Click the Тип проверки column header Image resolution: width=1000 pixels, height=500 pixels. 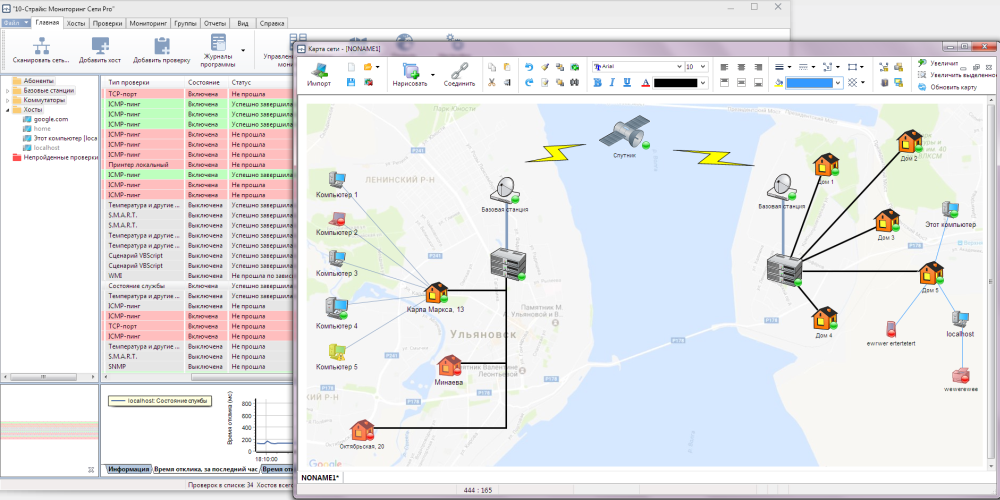pos(145,82)
